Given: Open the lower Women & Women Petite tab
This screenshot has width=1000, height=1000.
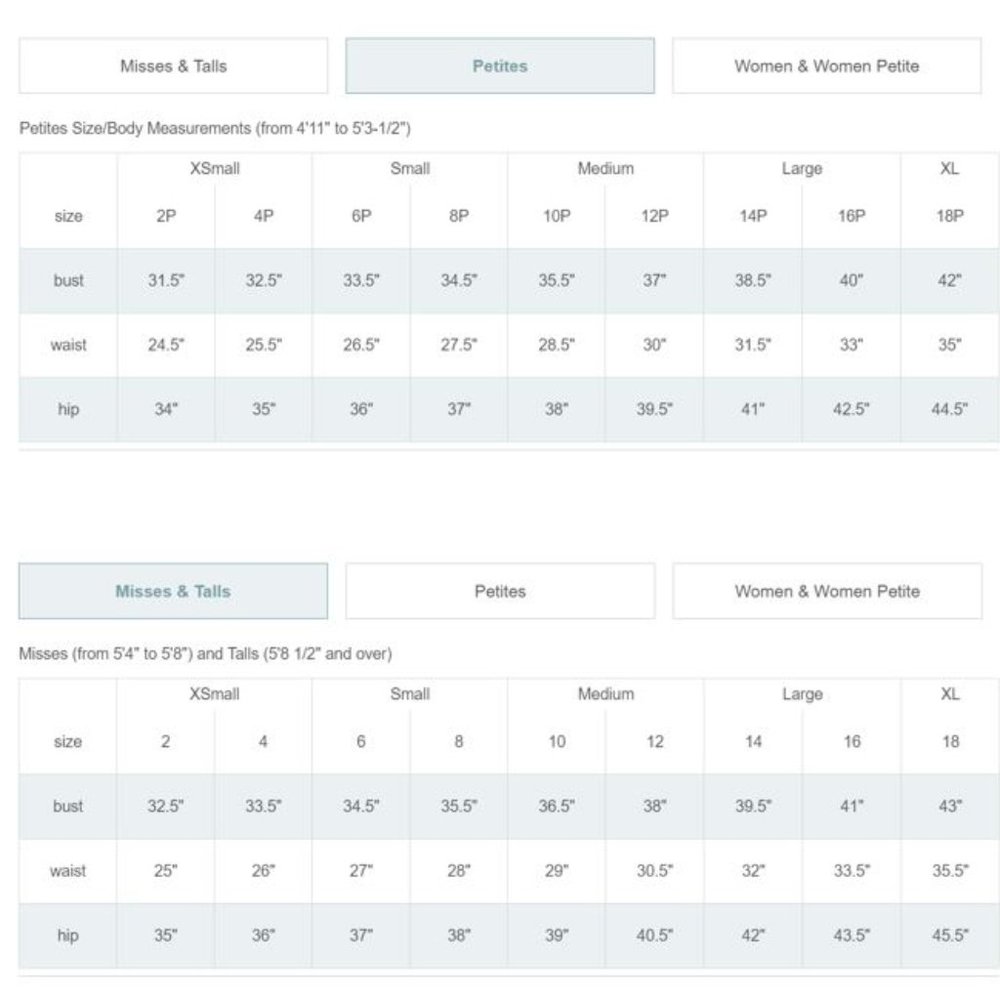Looking at the screenshot, I should pyautogui.click(x=827, y=591).
